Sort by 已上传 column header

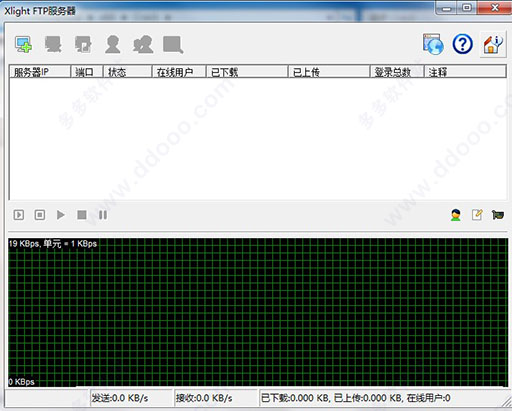point(329,72)
